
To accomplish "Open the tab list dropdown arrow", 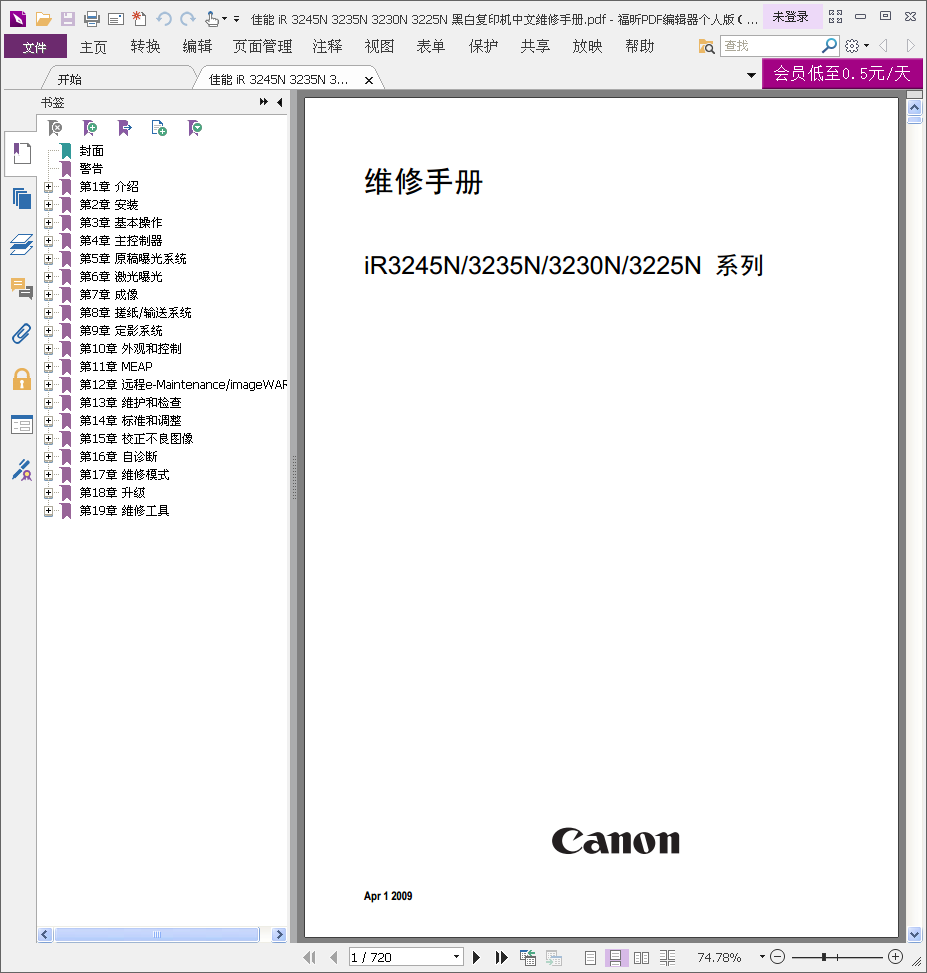I will [751, 75].
